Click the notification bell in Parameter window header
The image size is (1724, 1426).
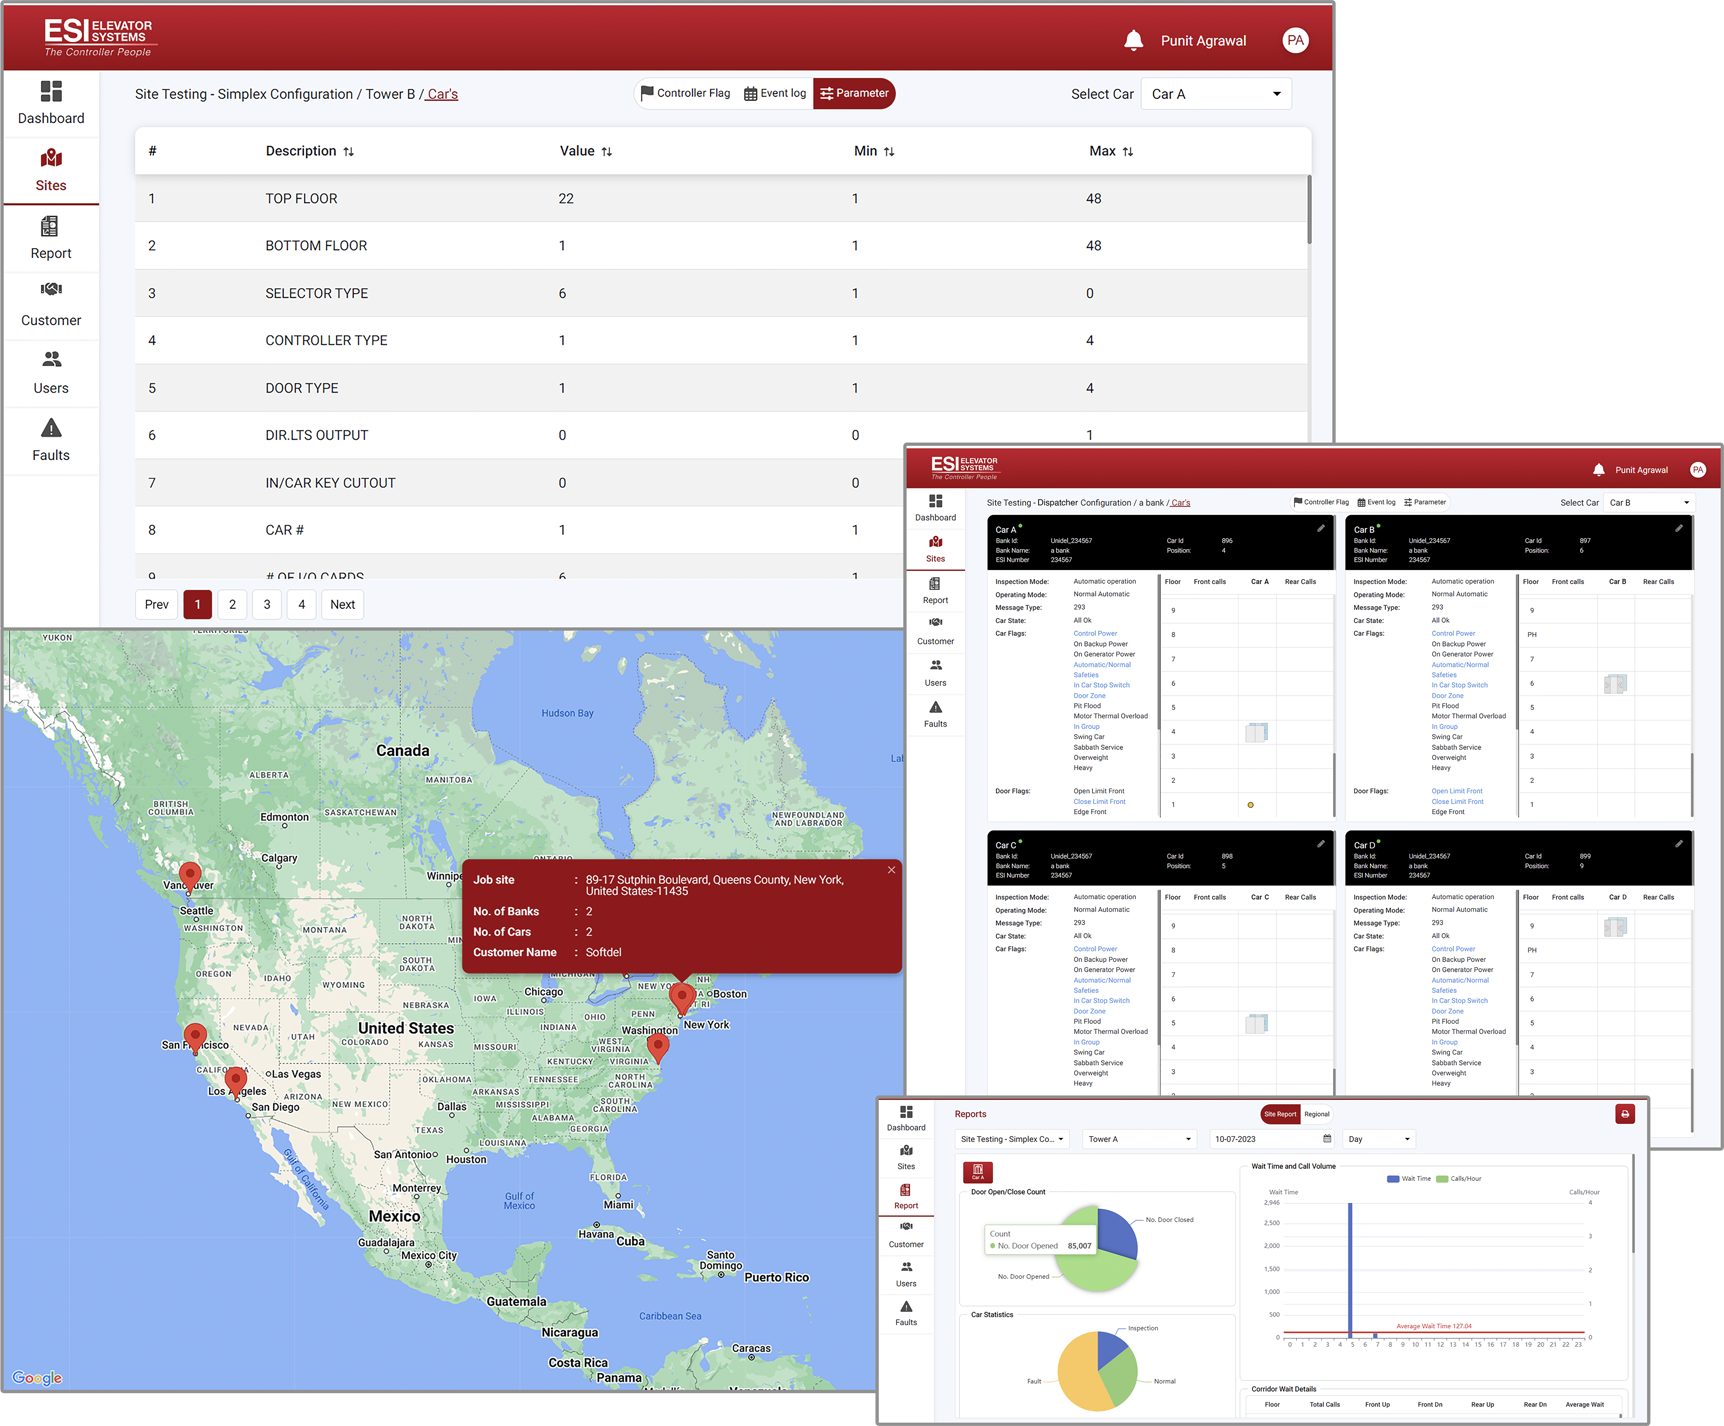pos(1133,40)
